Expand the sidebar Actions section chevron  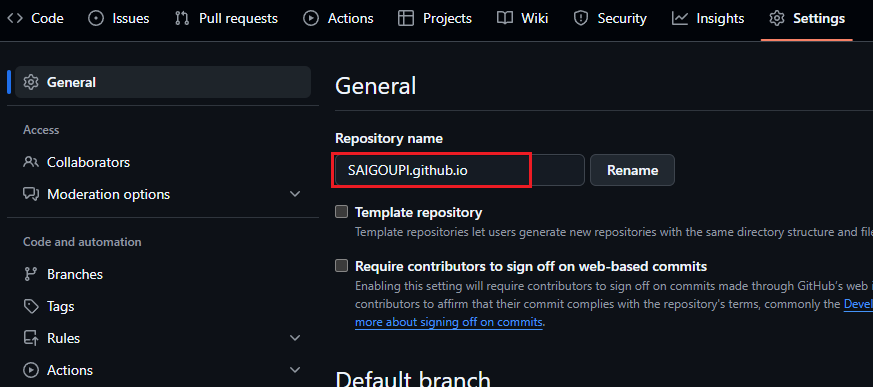pos(295,370)
